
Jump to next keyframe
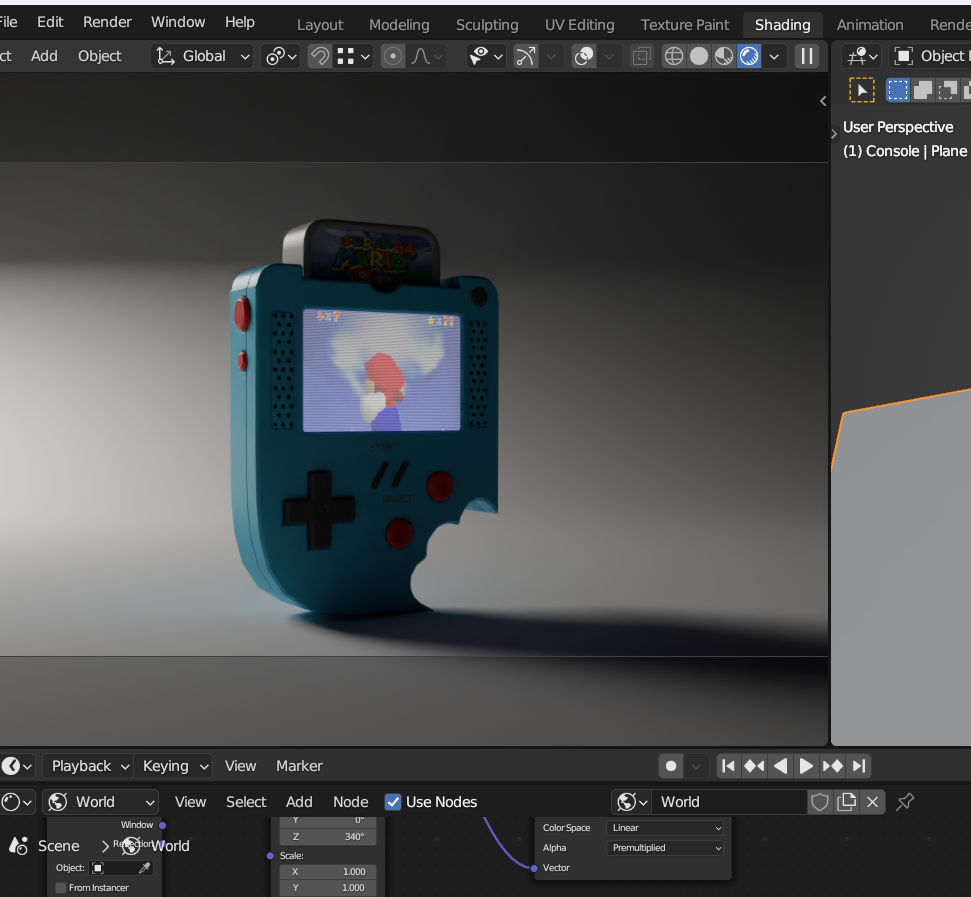click(832, 766)
